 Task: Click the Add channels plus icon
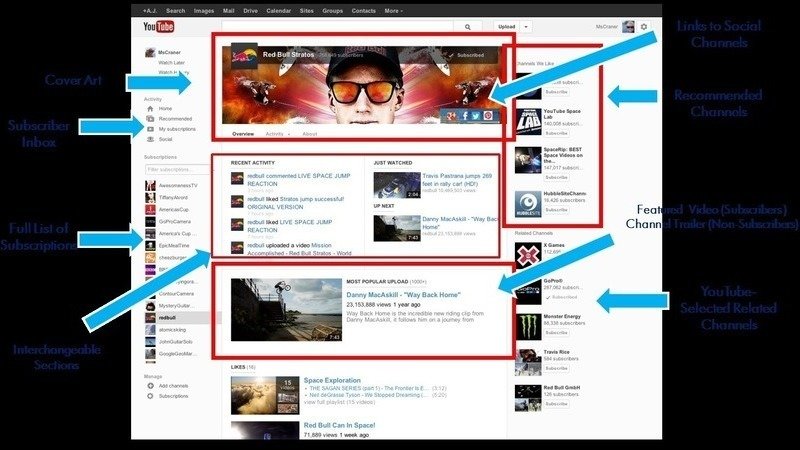150,386
